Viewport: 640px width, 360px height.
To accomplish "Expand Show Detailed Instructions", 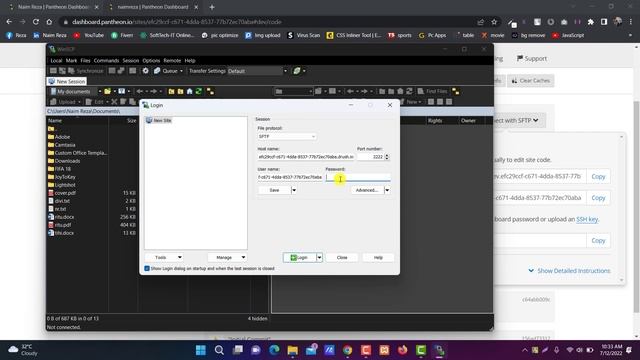I will 569,271.
